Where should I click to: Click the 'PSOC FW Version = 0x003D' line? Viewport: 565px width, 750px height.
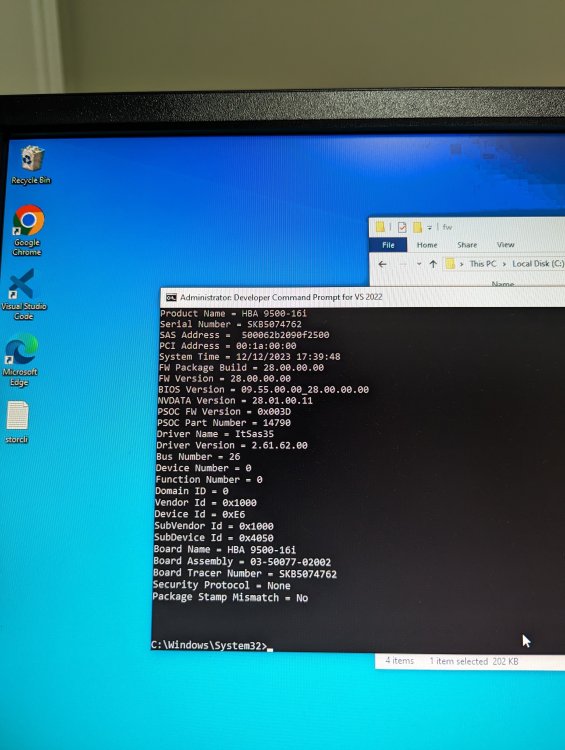pyautogui.click(x=223, y=412)
